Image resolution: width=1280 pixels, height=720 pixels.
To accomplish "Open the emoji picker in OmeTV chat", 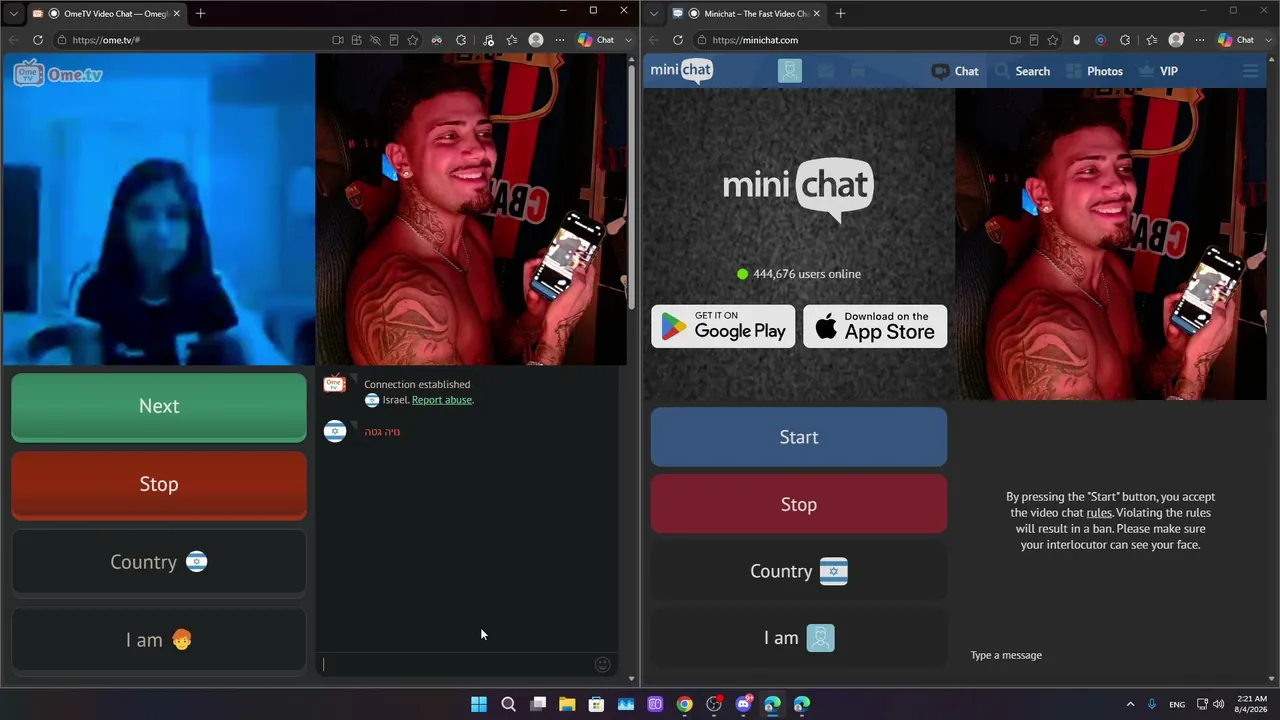I will (602, 664).
